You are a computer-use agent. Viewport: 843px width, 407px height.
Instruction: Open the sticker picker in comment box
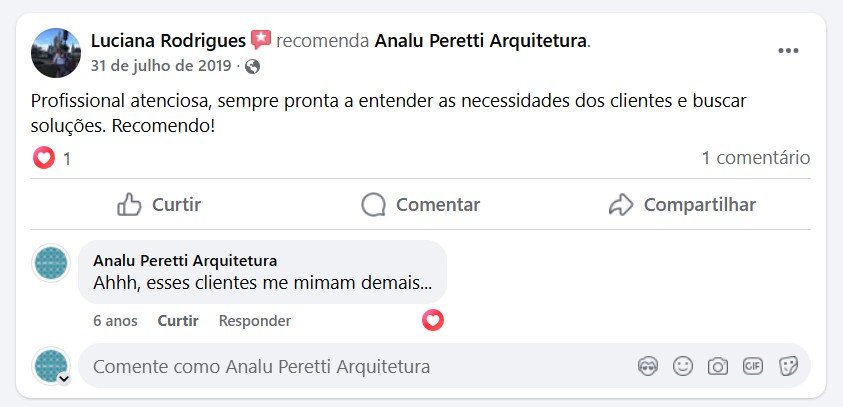click(788, 367)
